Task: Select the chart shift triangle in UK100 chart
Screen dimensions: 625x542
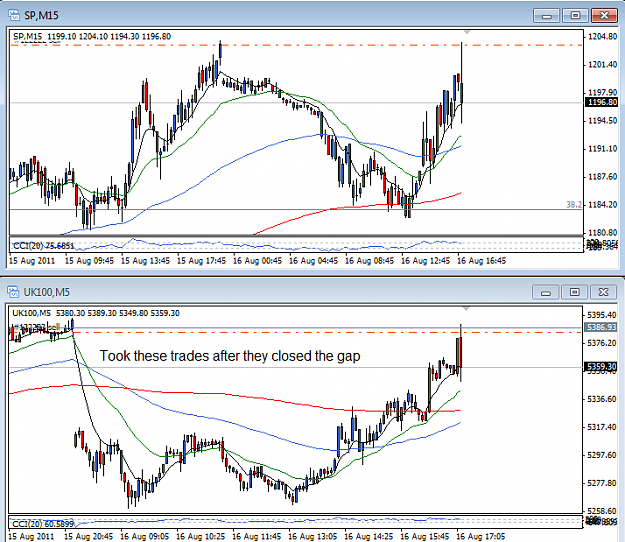Action: (x=466, y=309)
